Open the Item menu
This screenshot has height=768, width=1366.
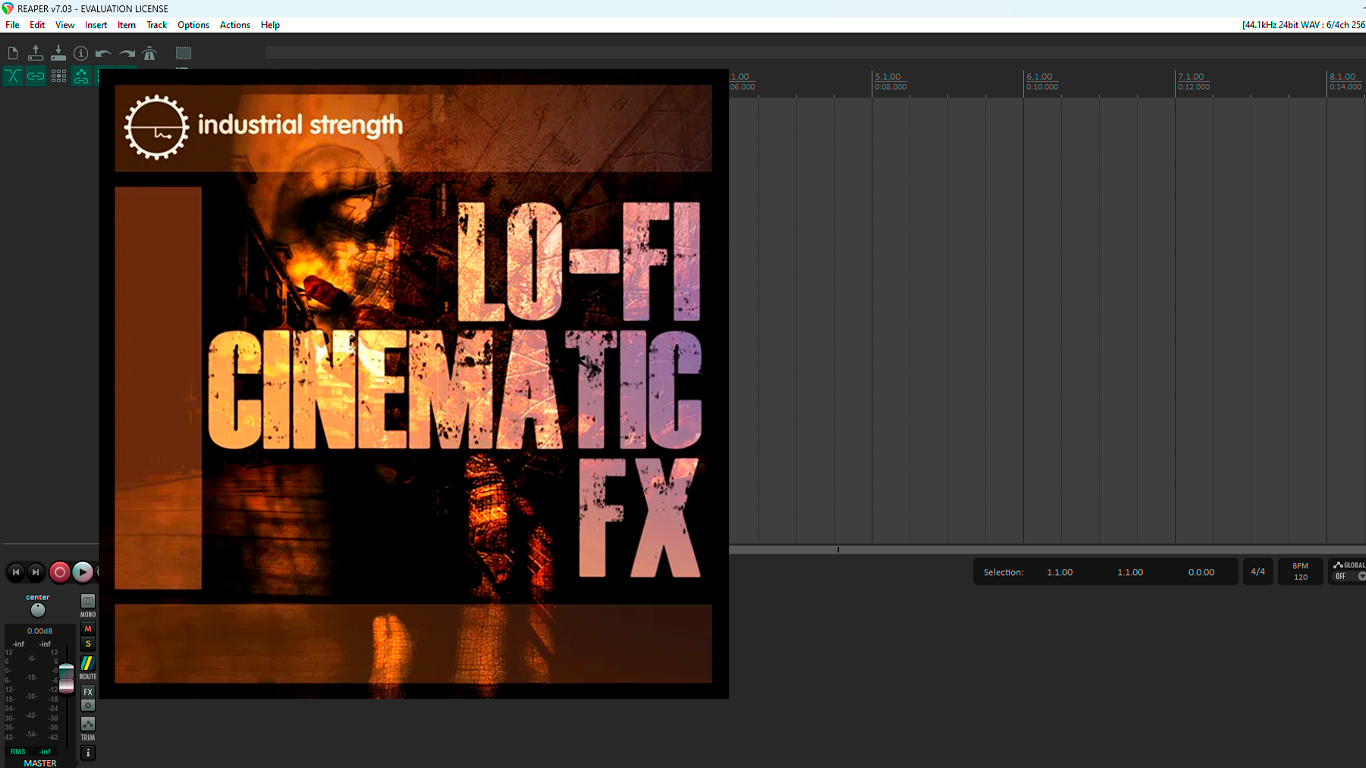coord(126,25)
